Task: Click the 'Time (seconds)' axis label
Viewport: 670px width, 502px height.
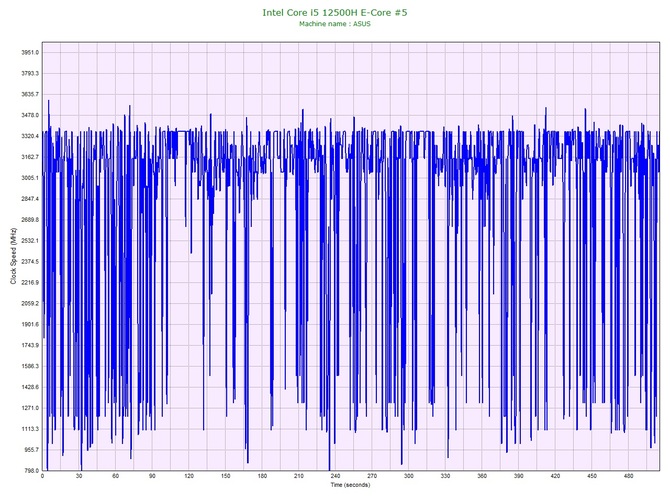Action: [350, 485]
